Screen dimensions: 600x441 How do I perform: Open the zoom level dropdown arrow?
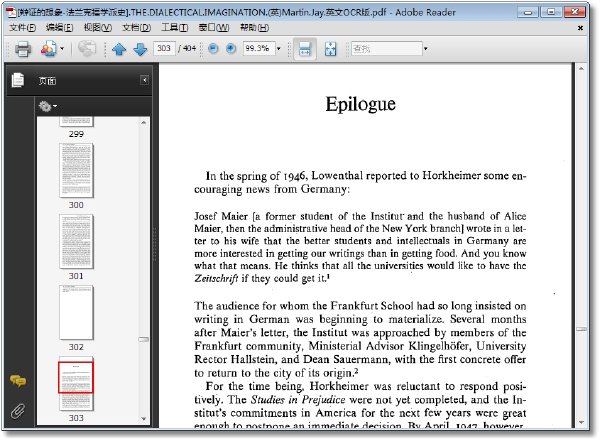pos(279,49)
